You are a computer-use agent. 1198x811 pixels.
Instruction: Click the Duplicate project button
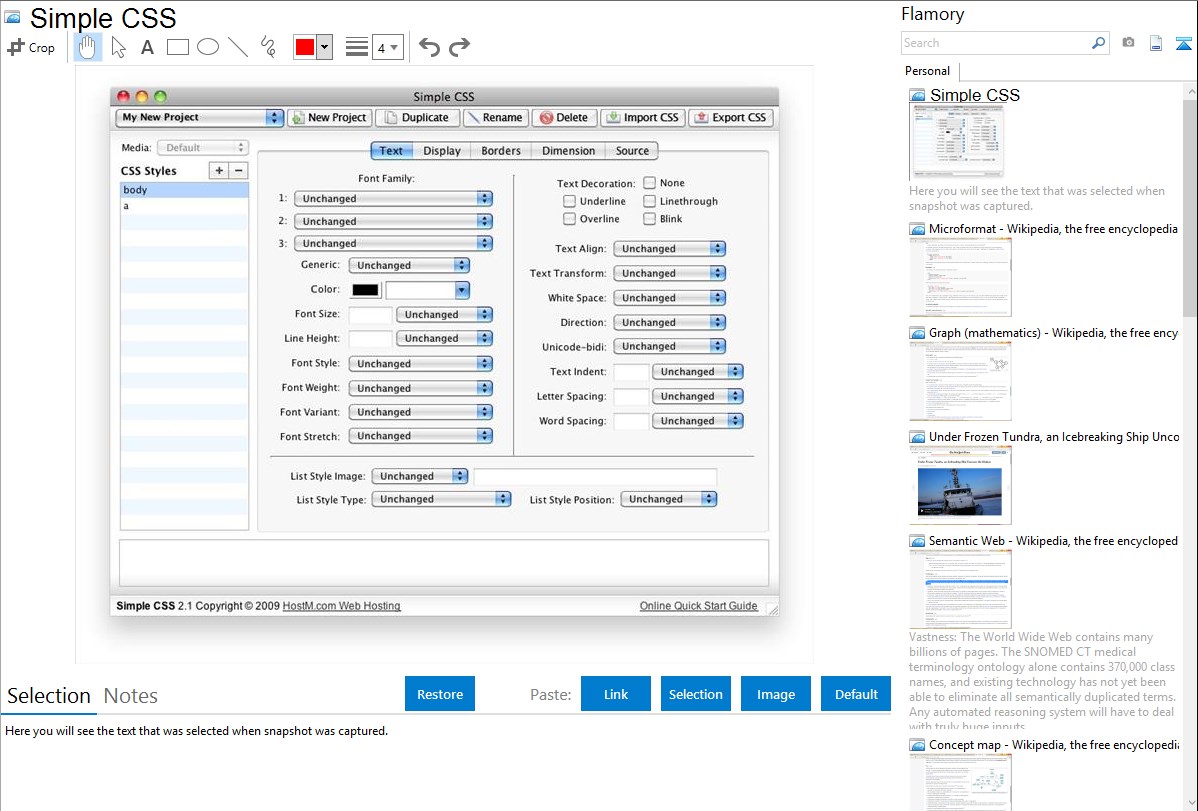point(417,117)
